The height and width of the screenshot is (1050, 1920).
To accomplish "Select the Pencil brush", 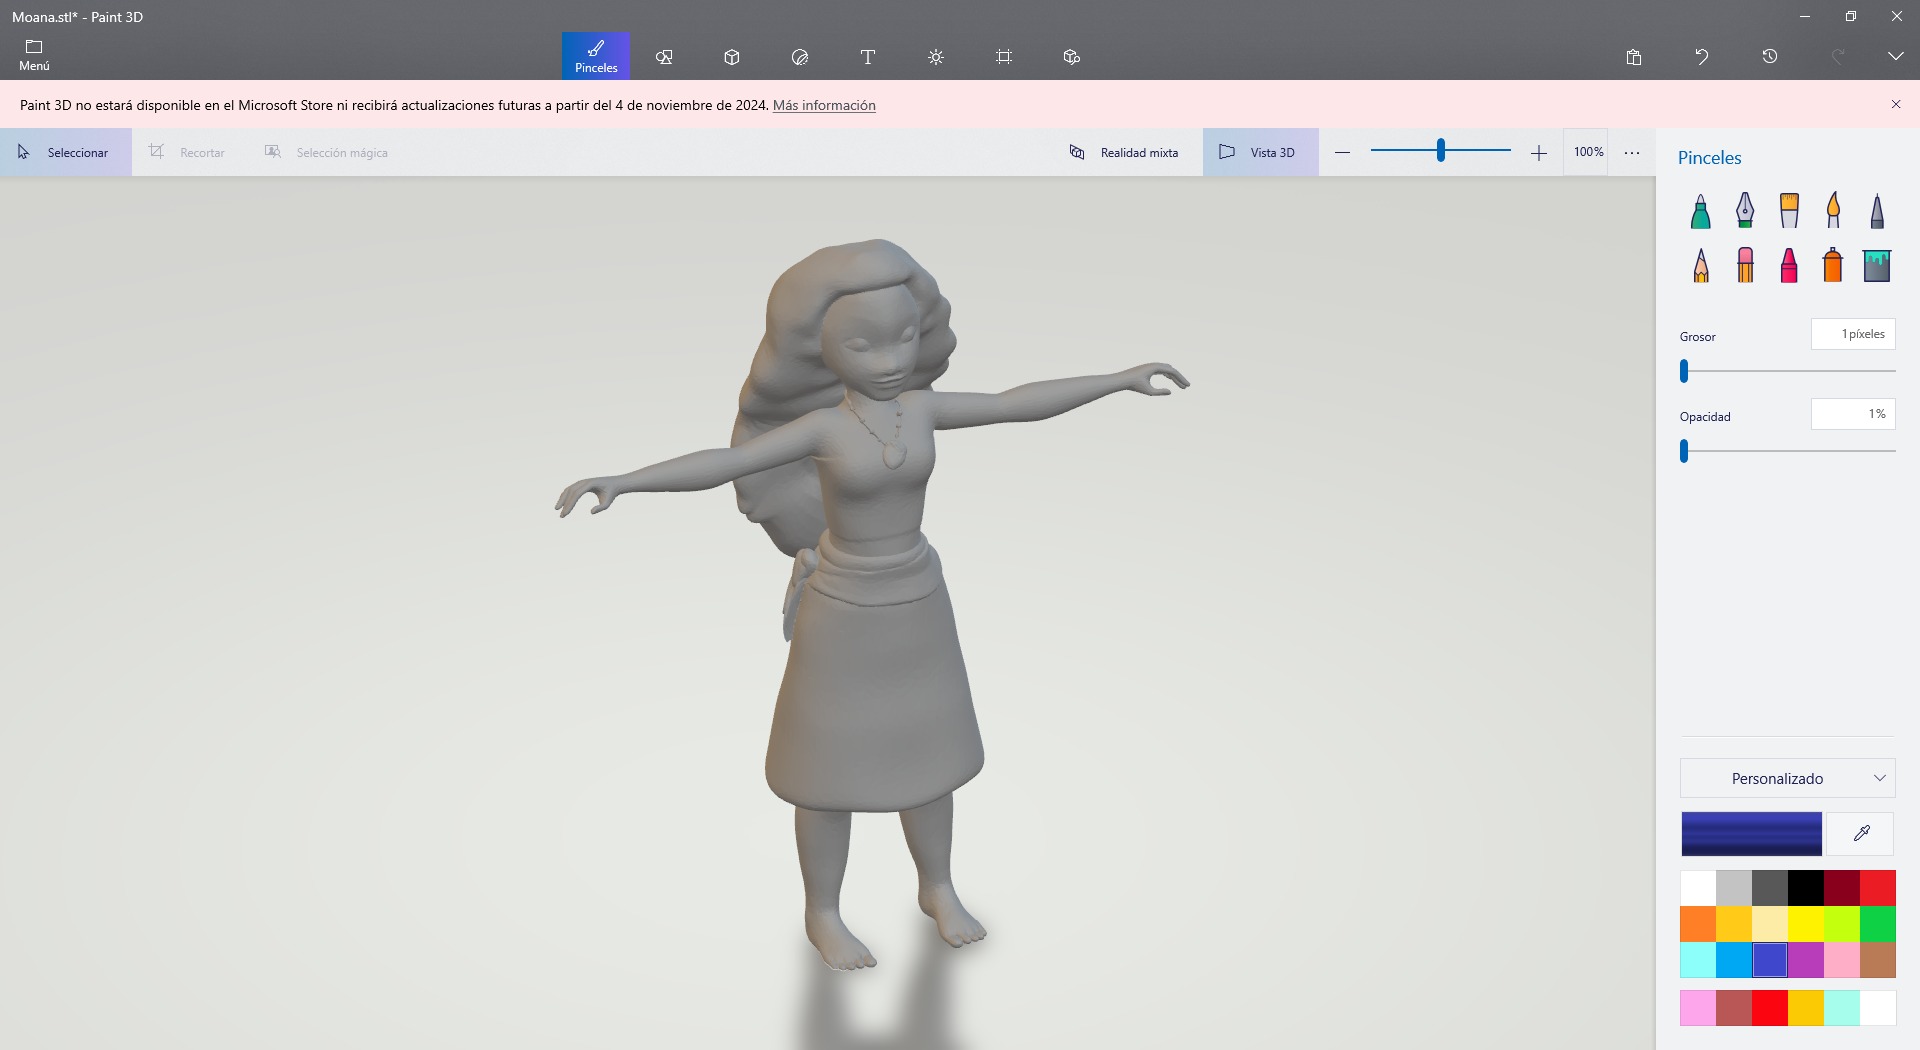I will coord(1701,265).
